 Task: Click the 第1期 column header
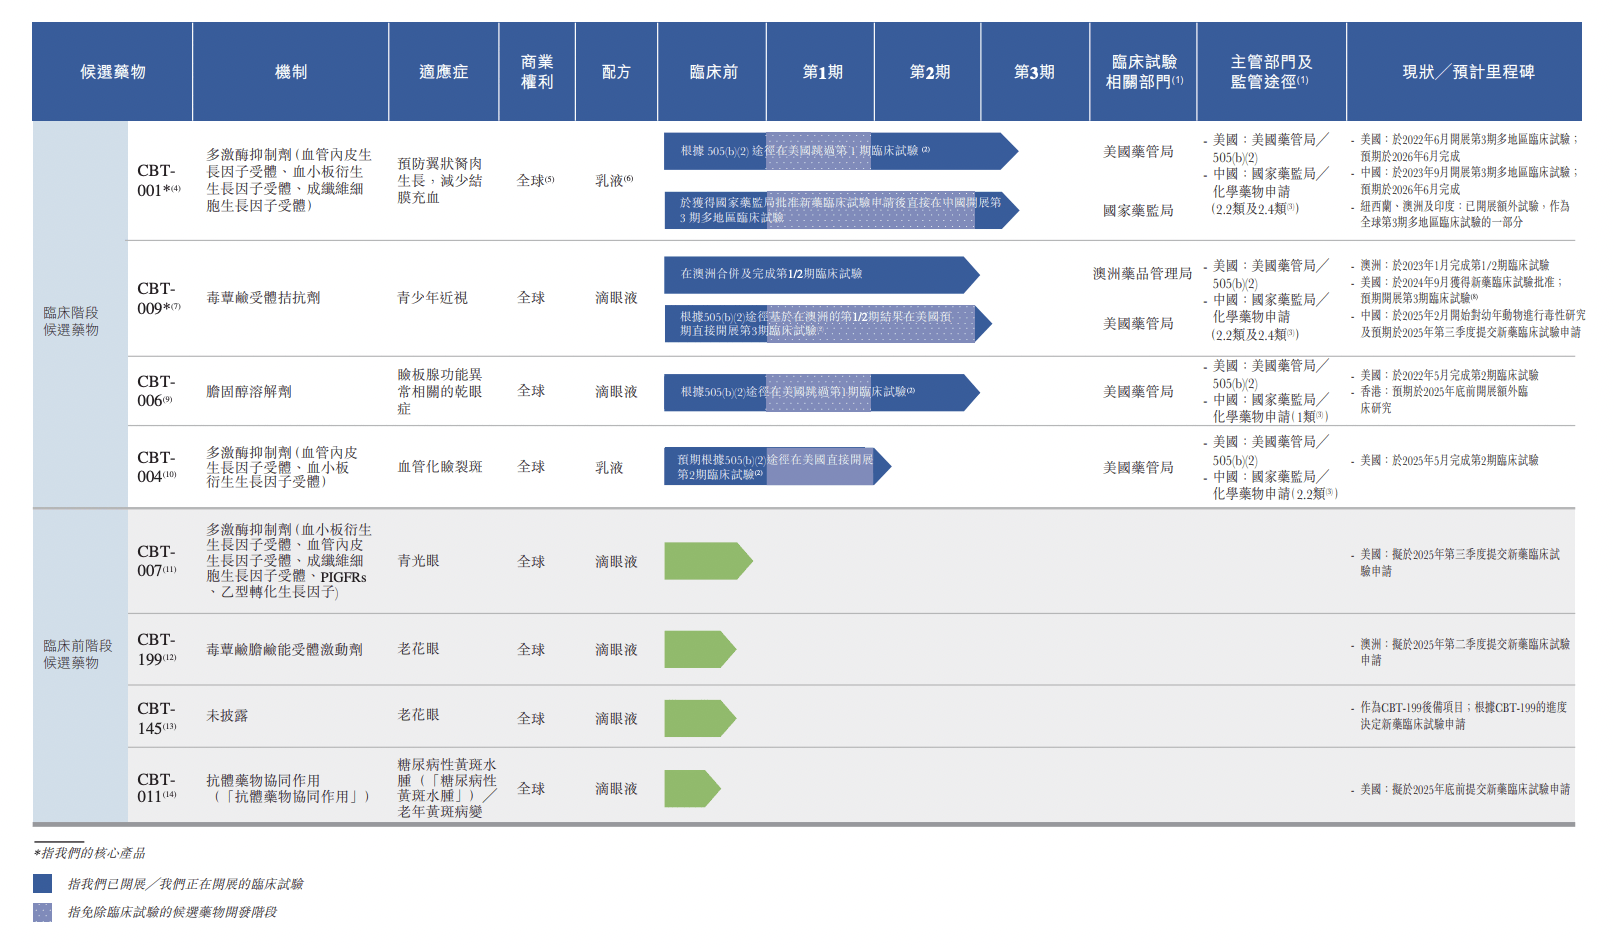(x=822, y=72)
